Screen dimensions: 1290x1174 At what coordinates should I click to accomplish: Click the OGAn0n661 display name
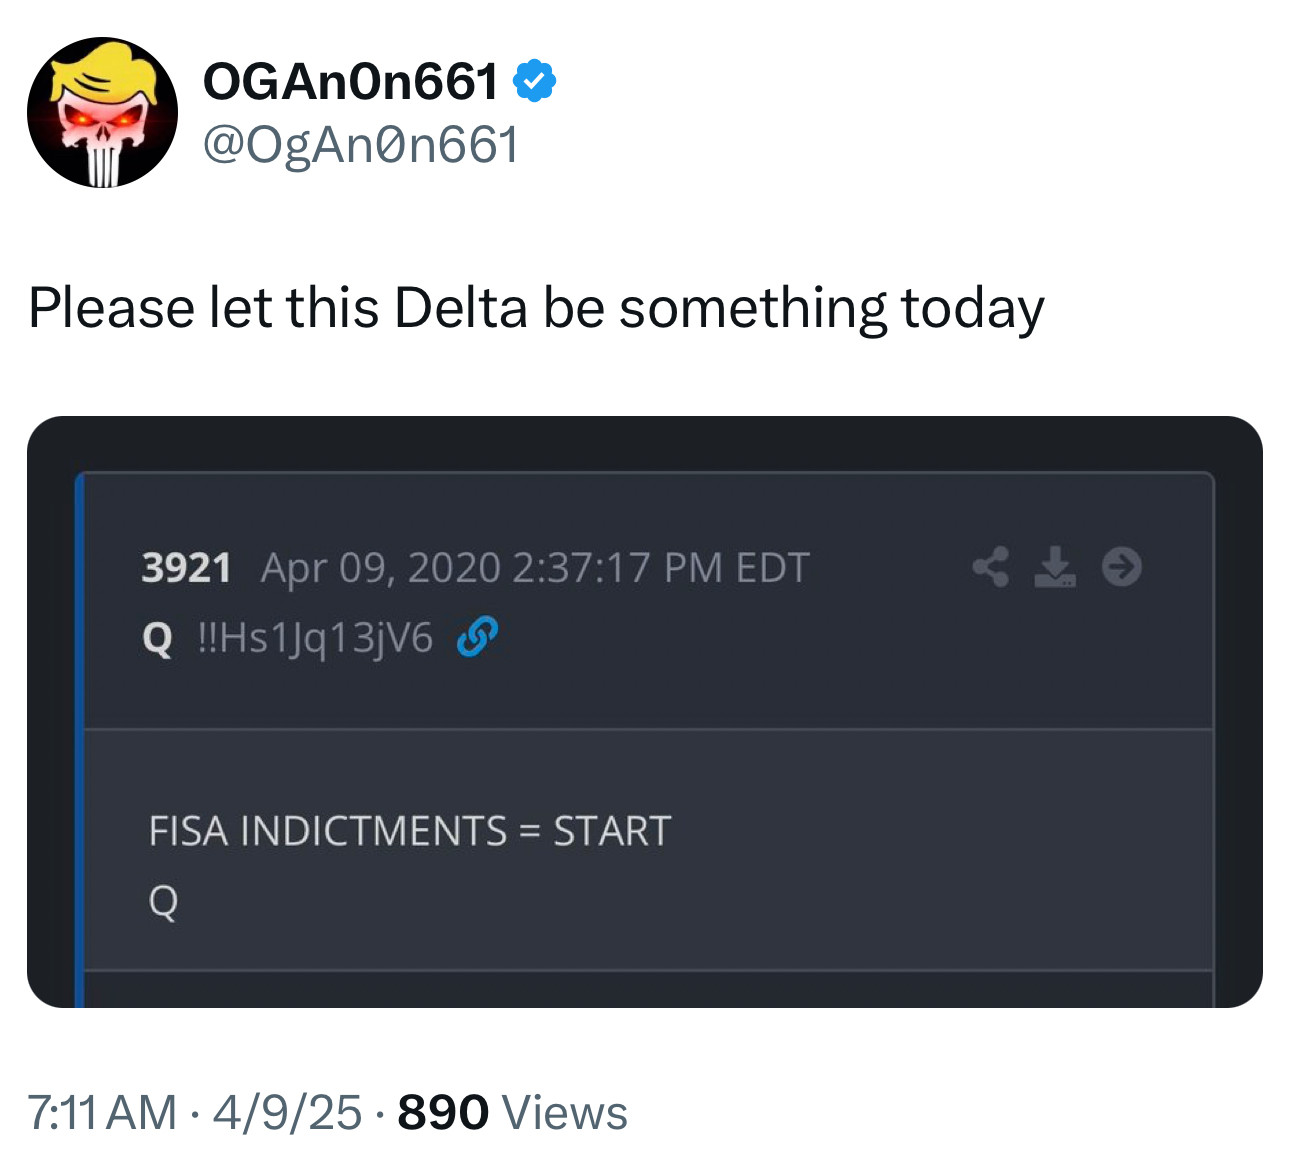pos(350,82)
